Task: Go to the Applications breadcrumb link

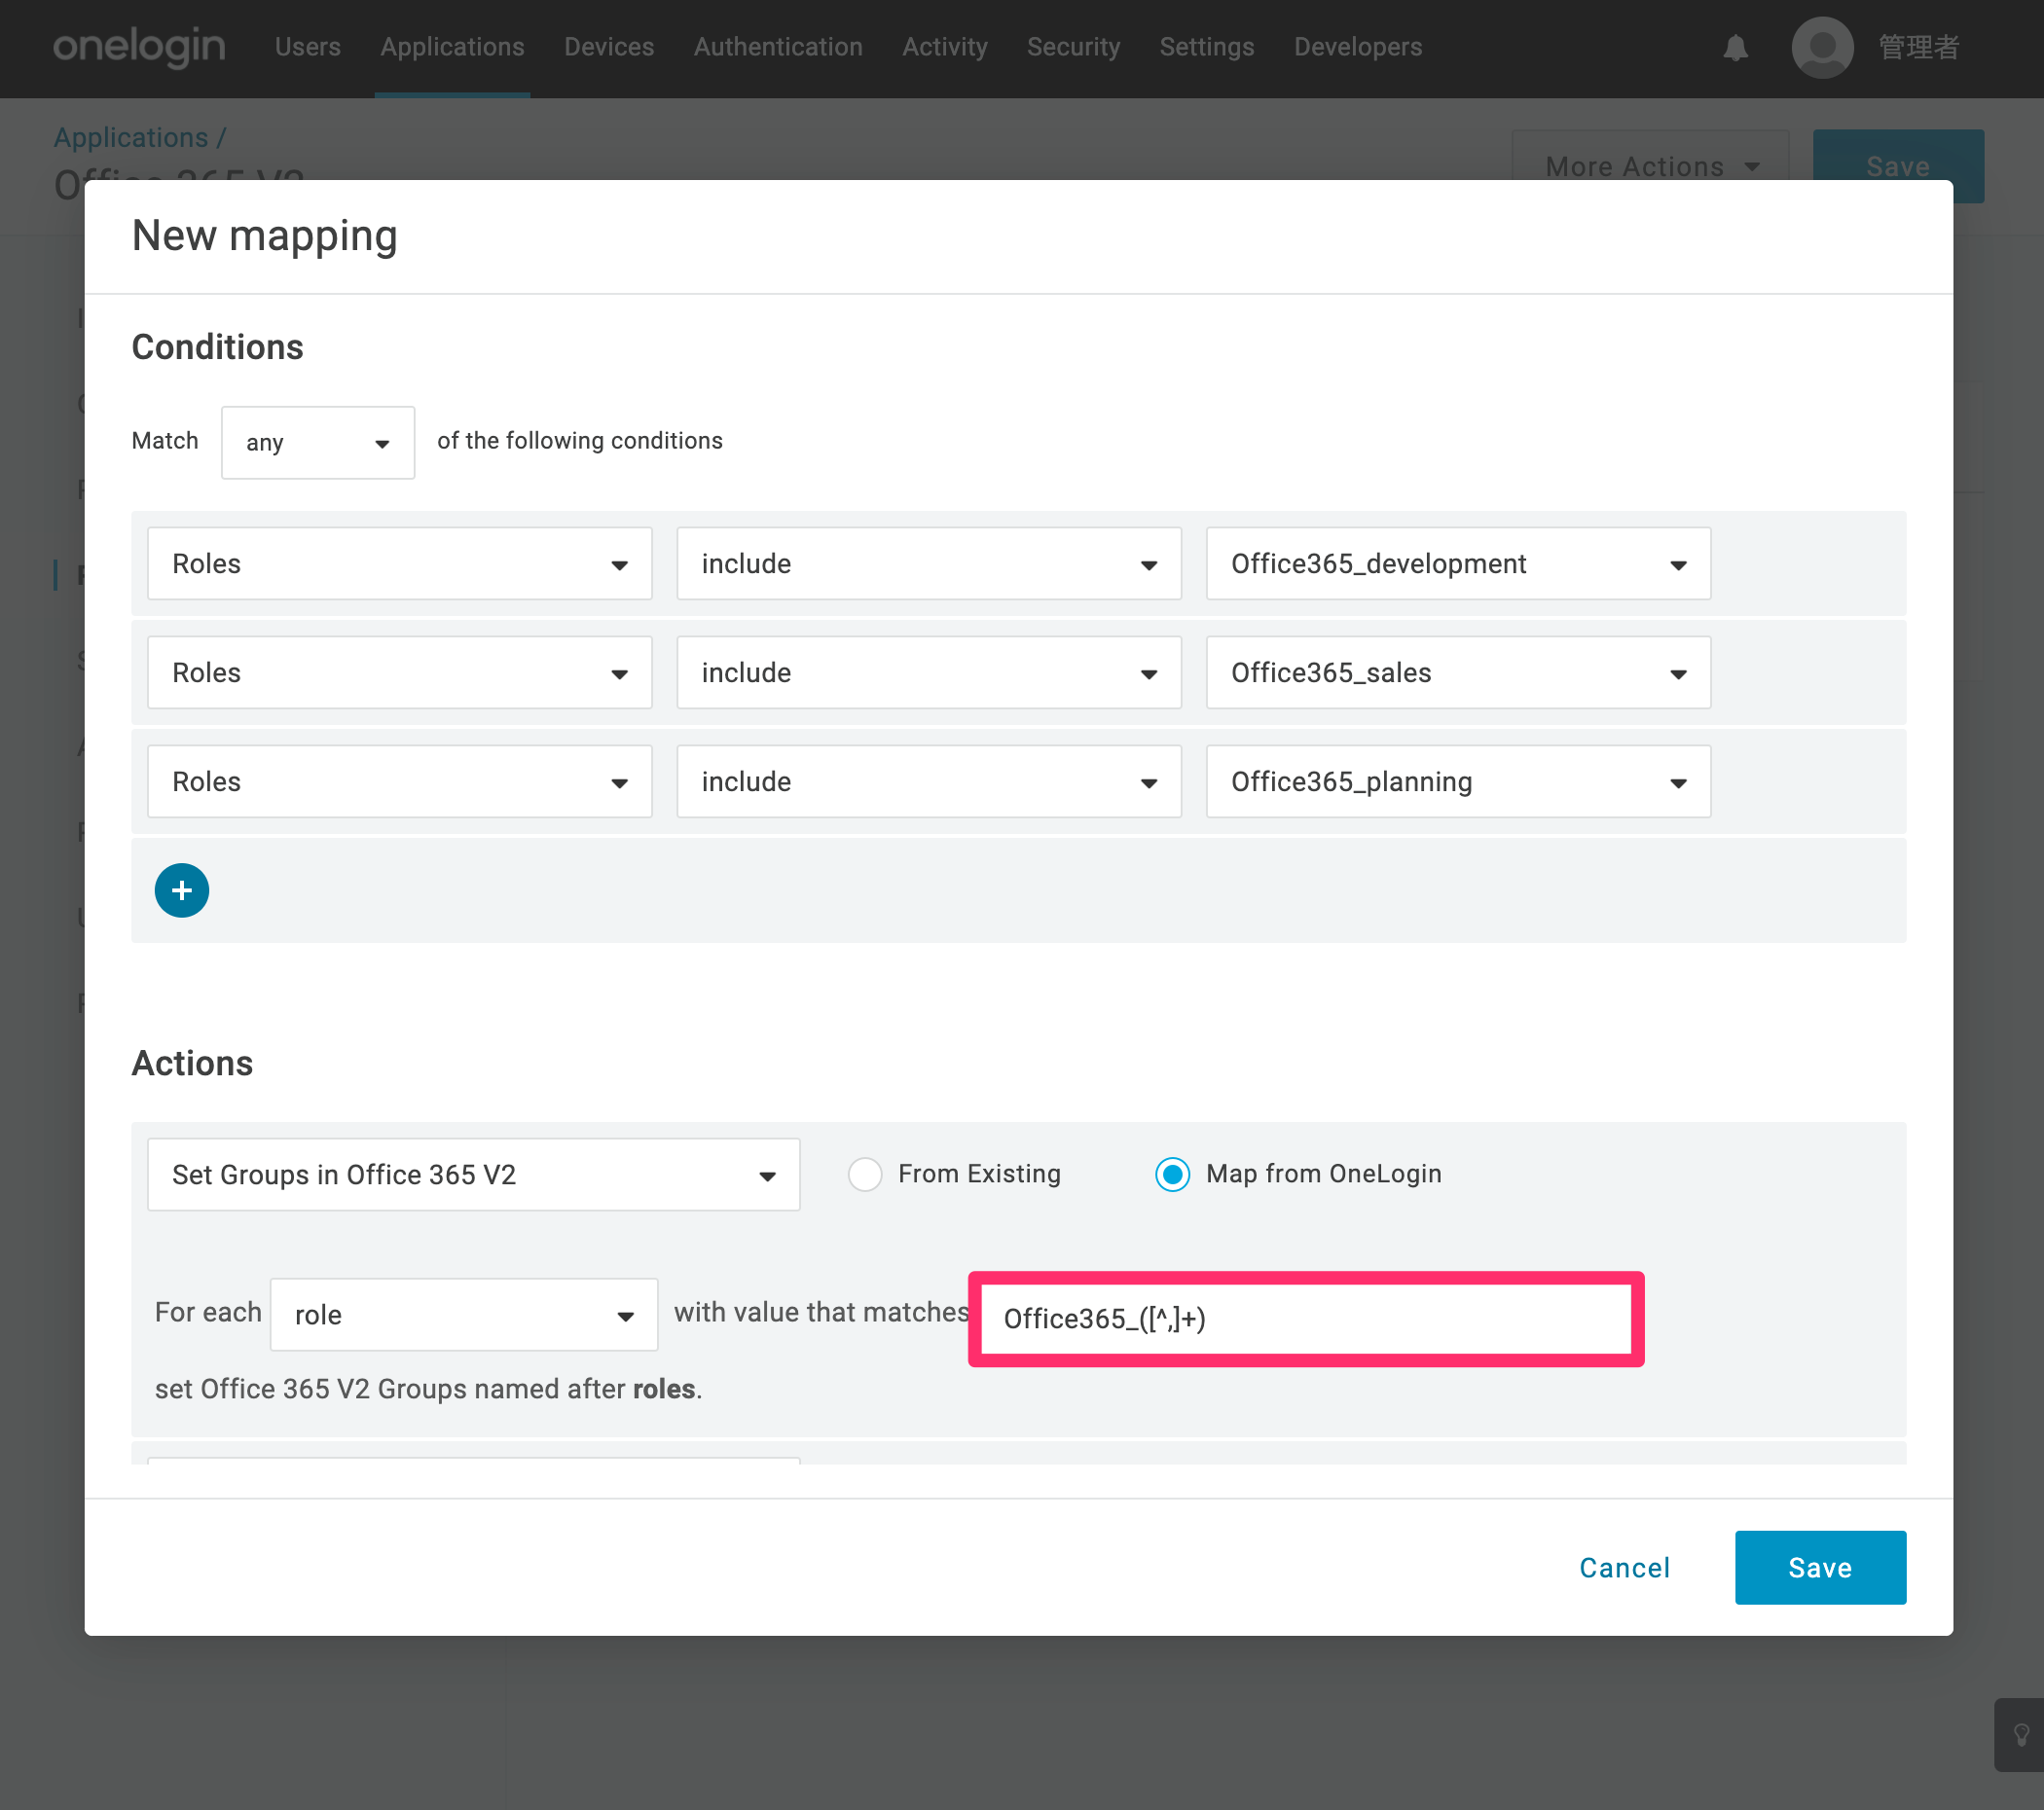Action: pyautogui.click(x=131, y=138)
